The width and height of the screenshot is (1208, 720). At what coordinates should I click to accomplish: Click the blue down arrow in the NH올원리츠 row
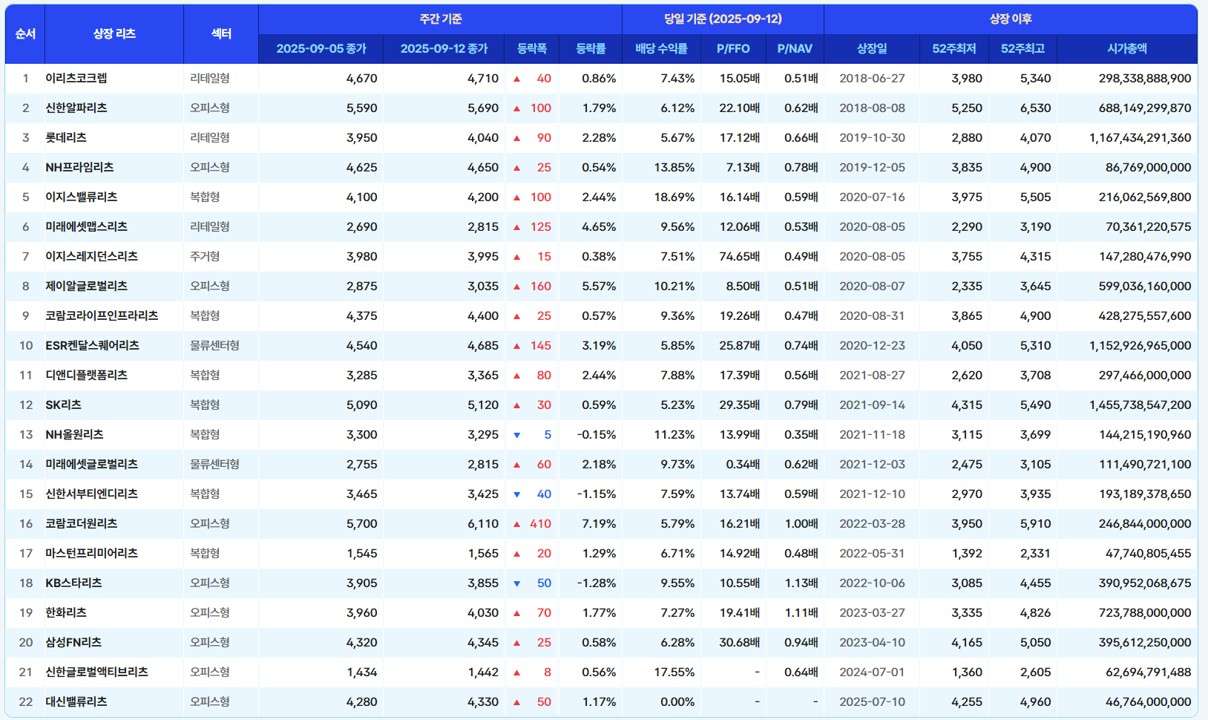point(517,435)
